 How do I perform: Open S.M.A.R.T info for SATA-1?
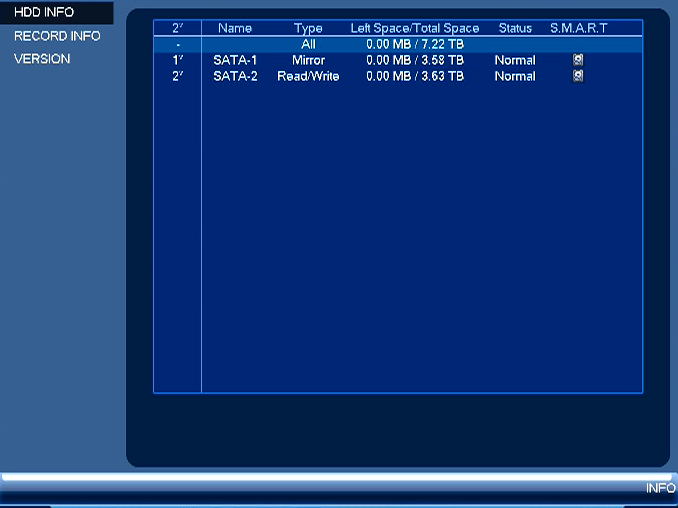point(578,60)
